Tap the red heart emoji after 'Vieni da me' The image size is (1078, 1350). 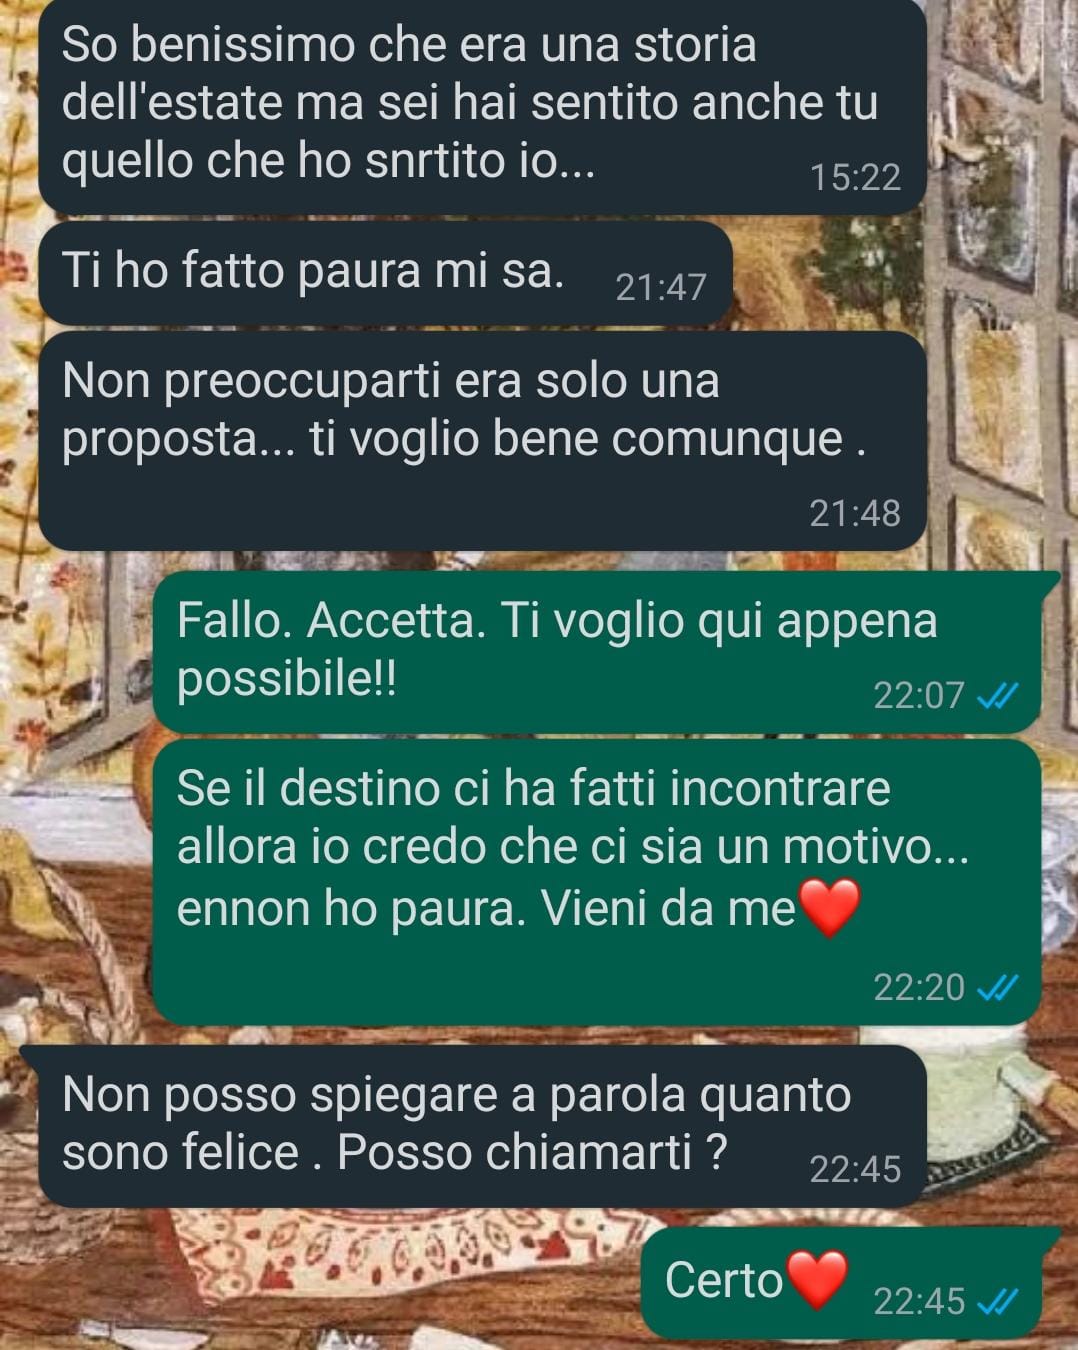point(829,906)
